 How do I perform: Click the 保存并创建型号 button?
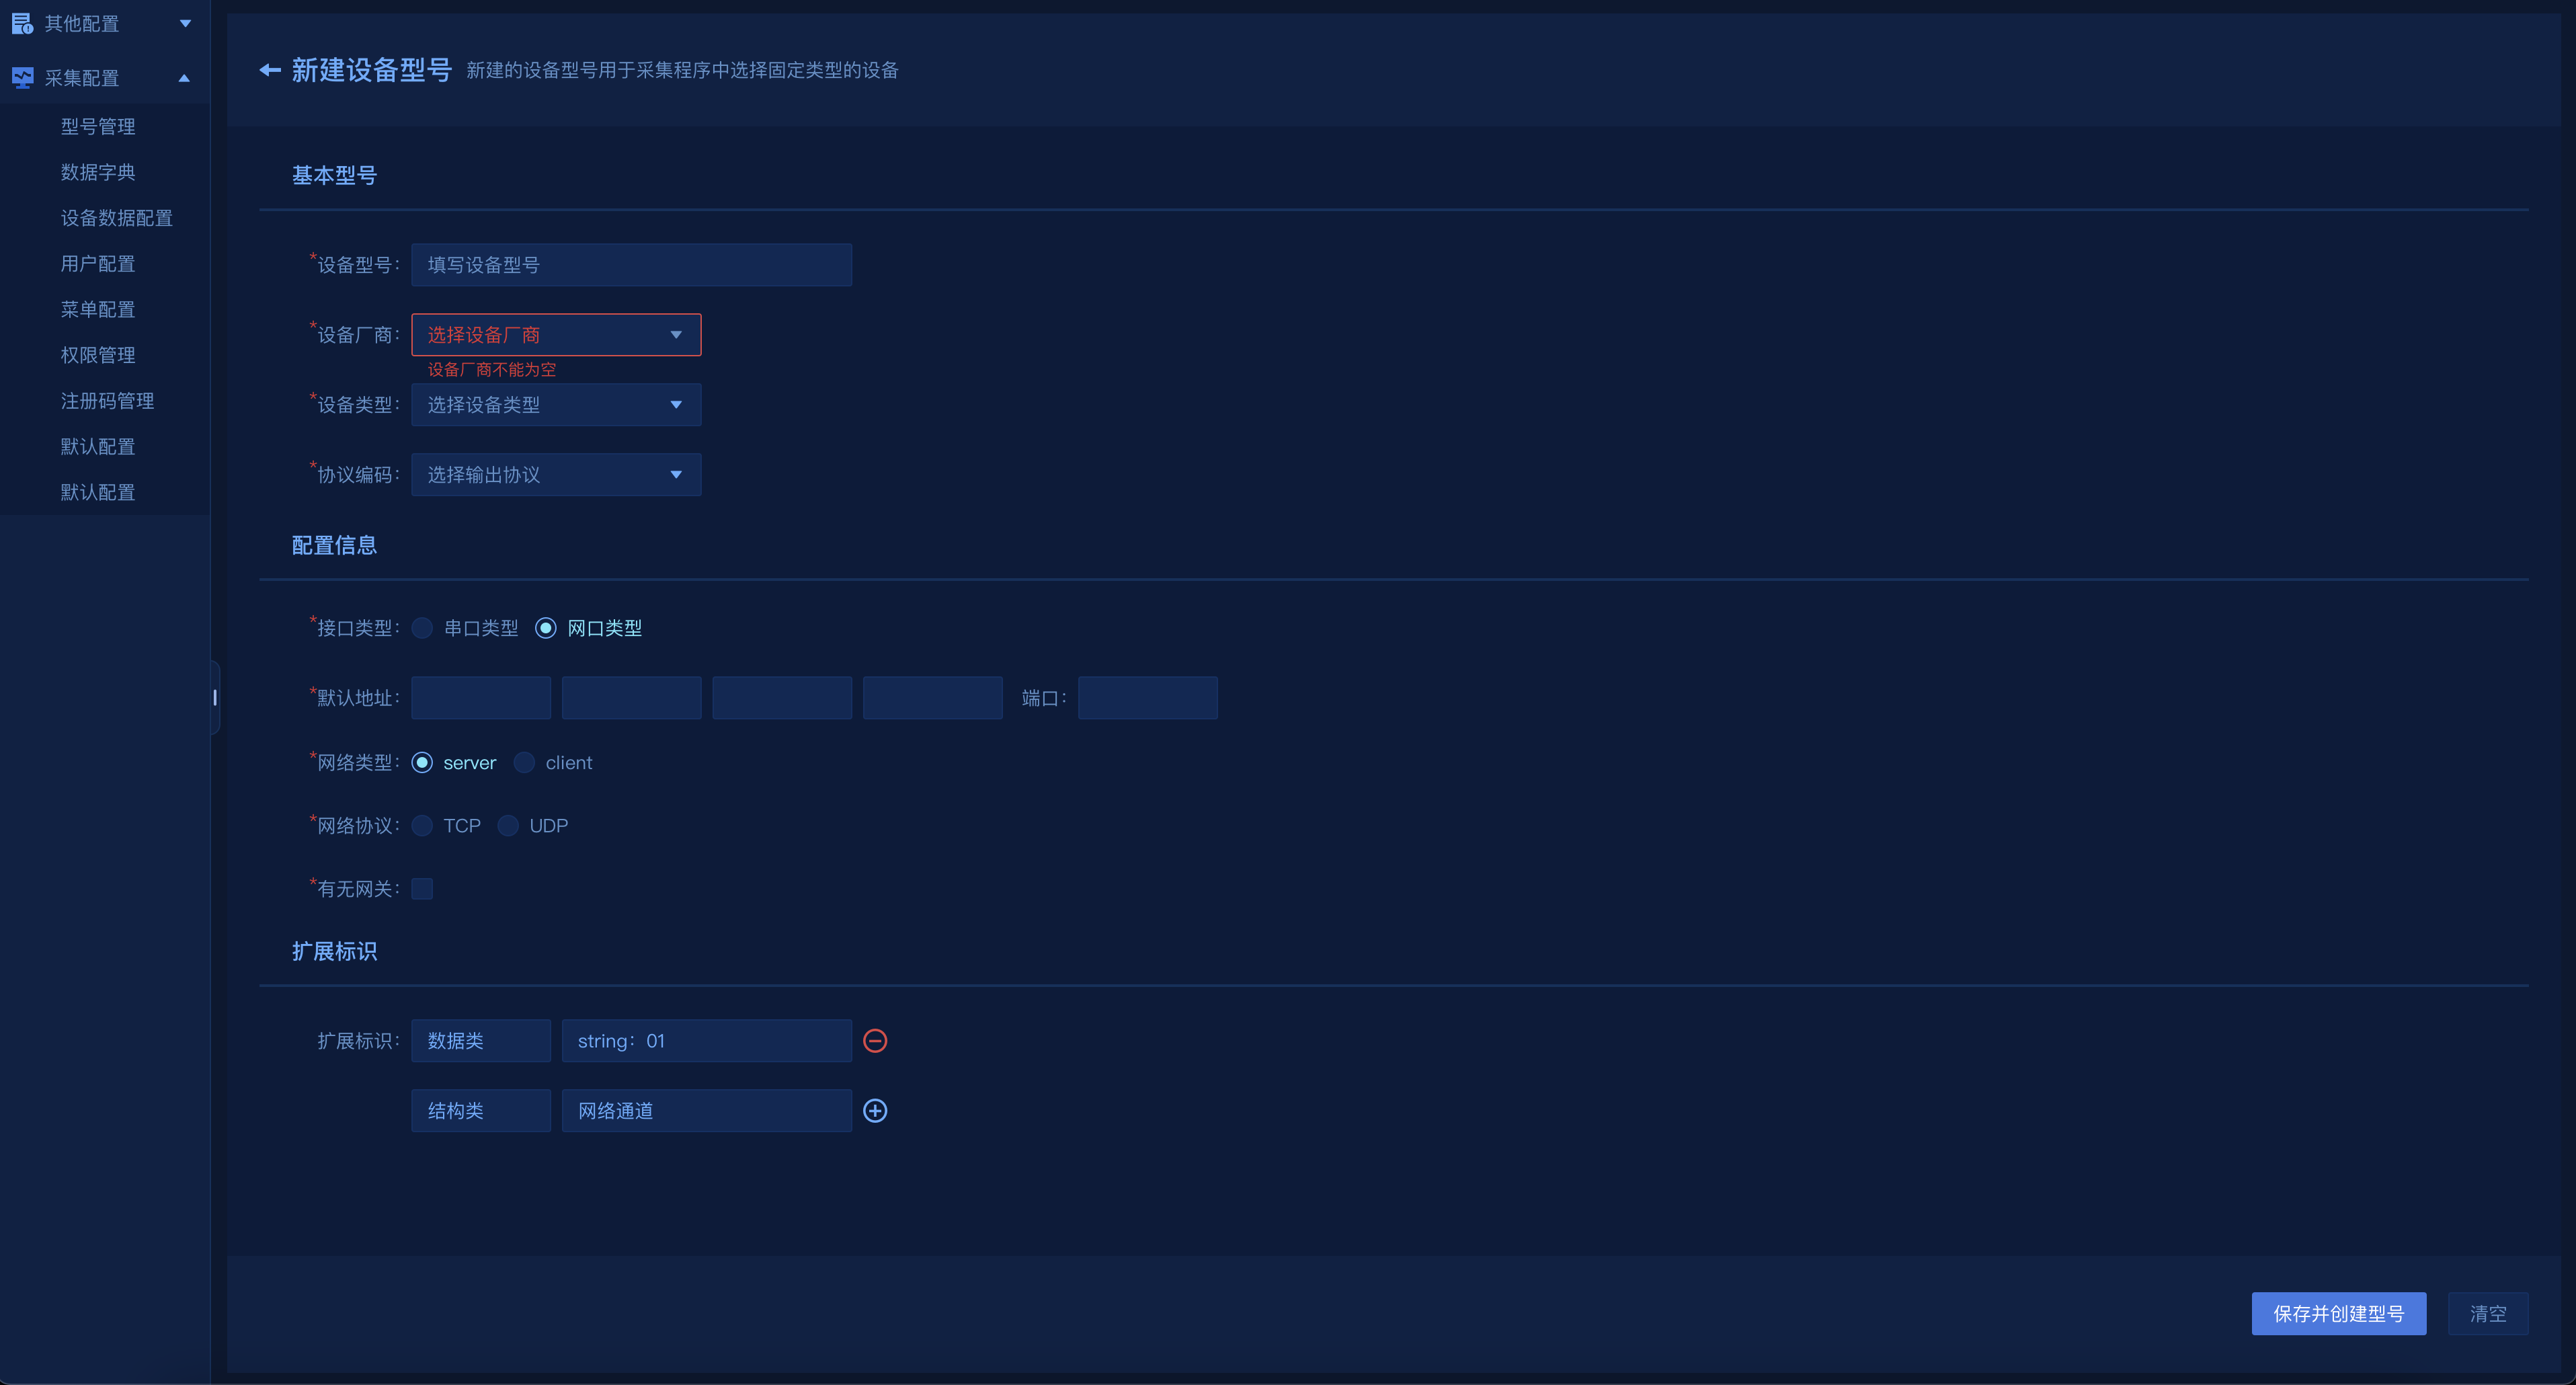tap(2338, 1314)
